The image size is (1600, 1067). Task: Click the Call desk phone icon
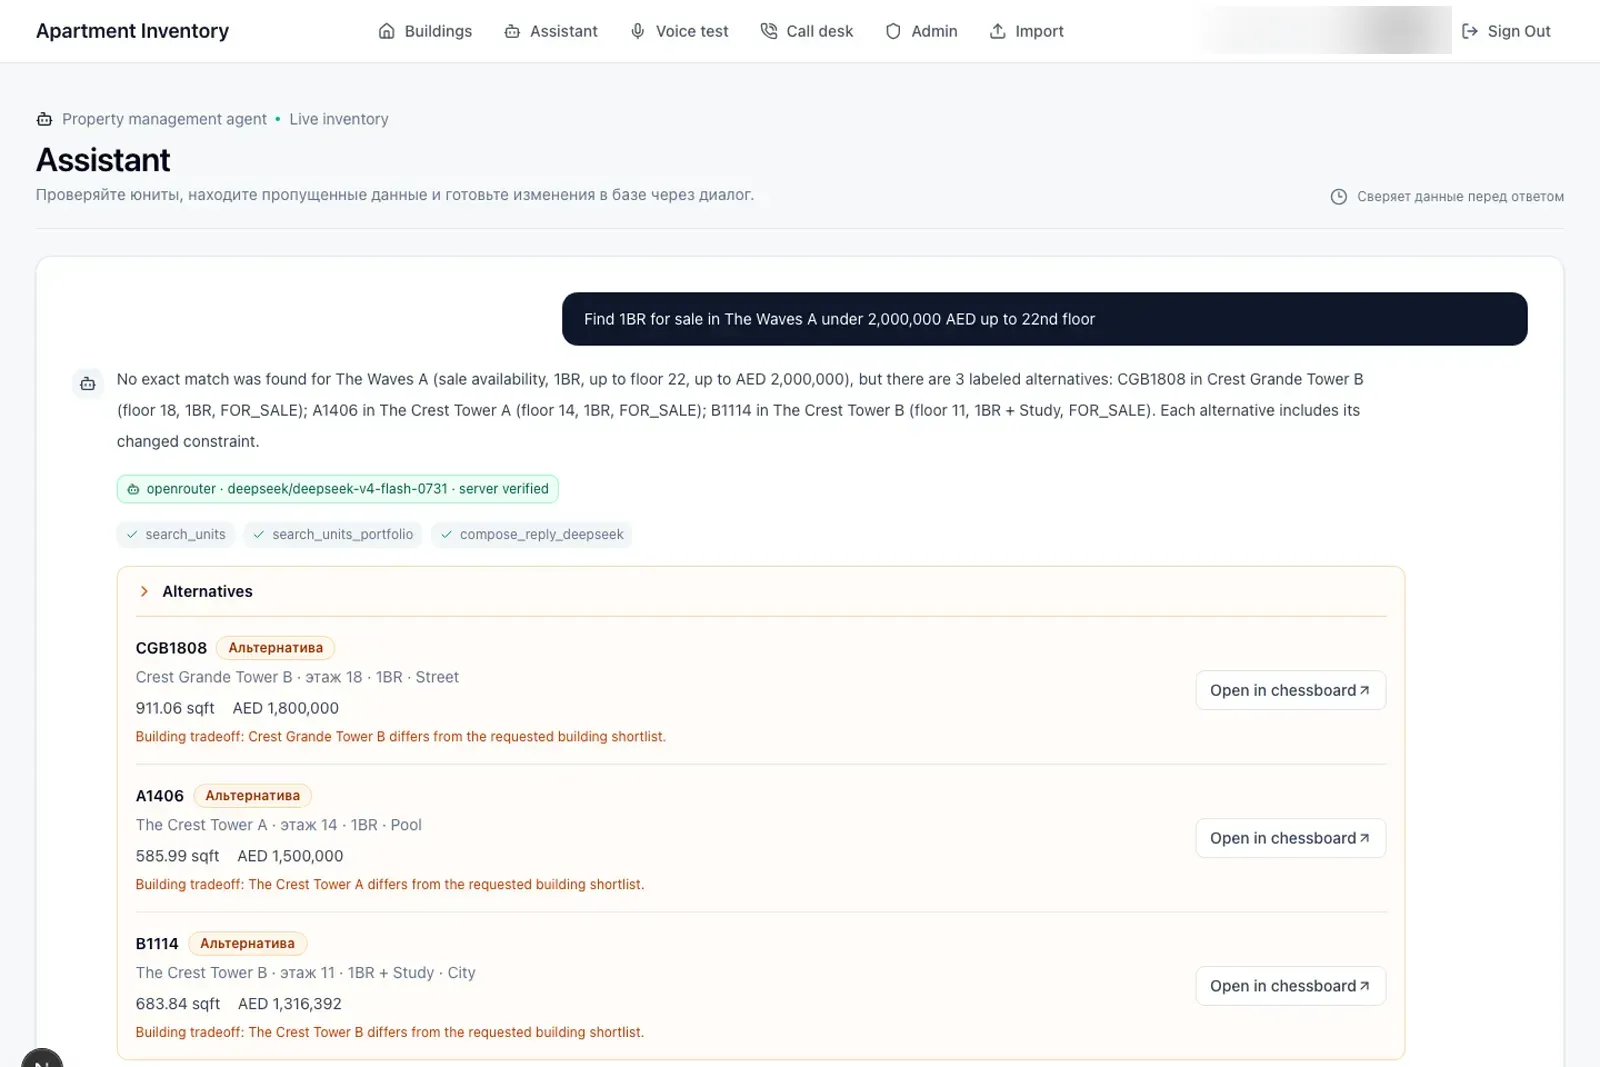[768, 31]
